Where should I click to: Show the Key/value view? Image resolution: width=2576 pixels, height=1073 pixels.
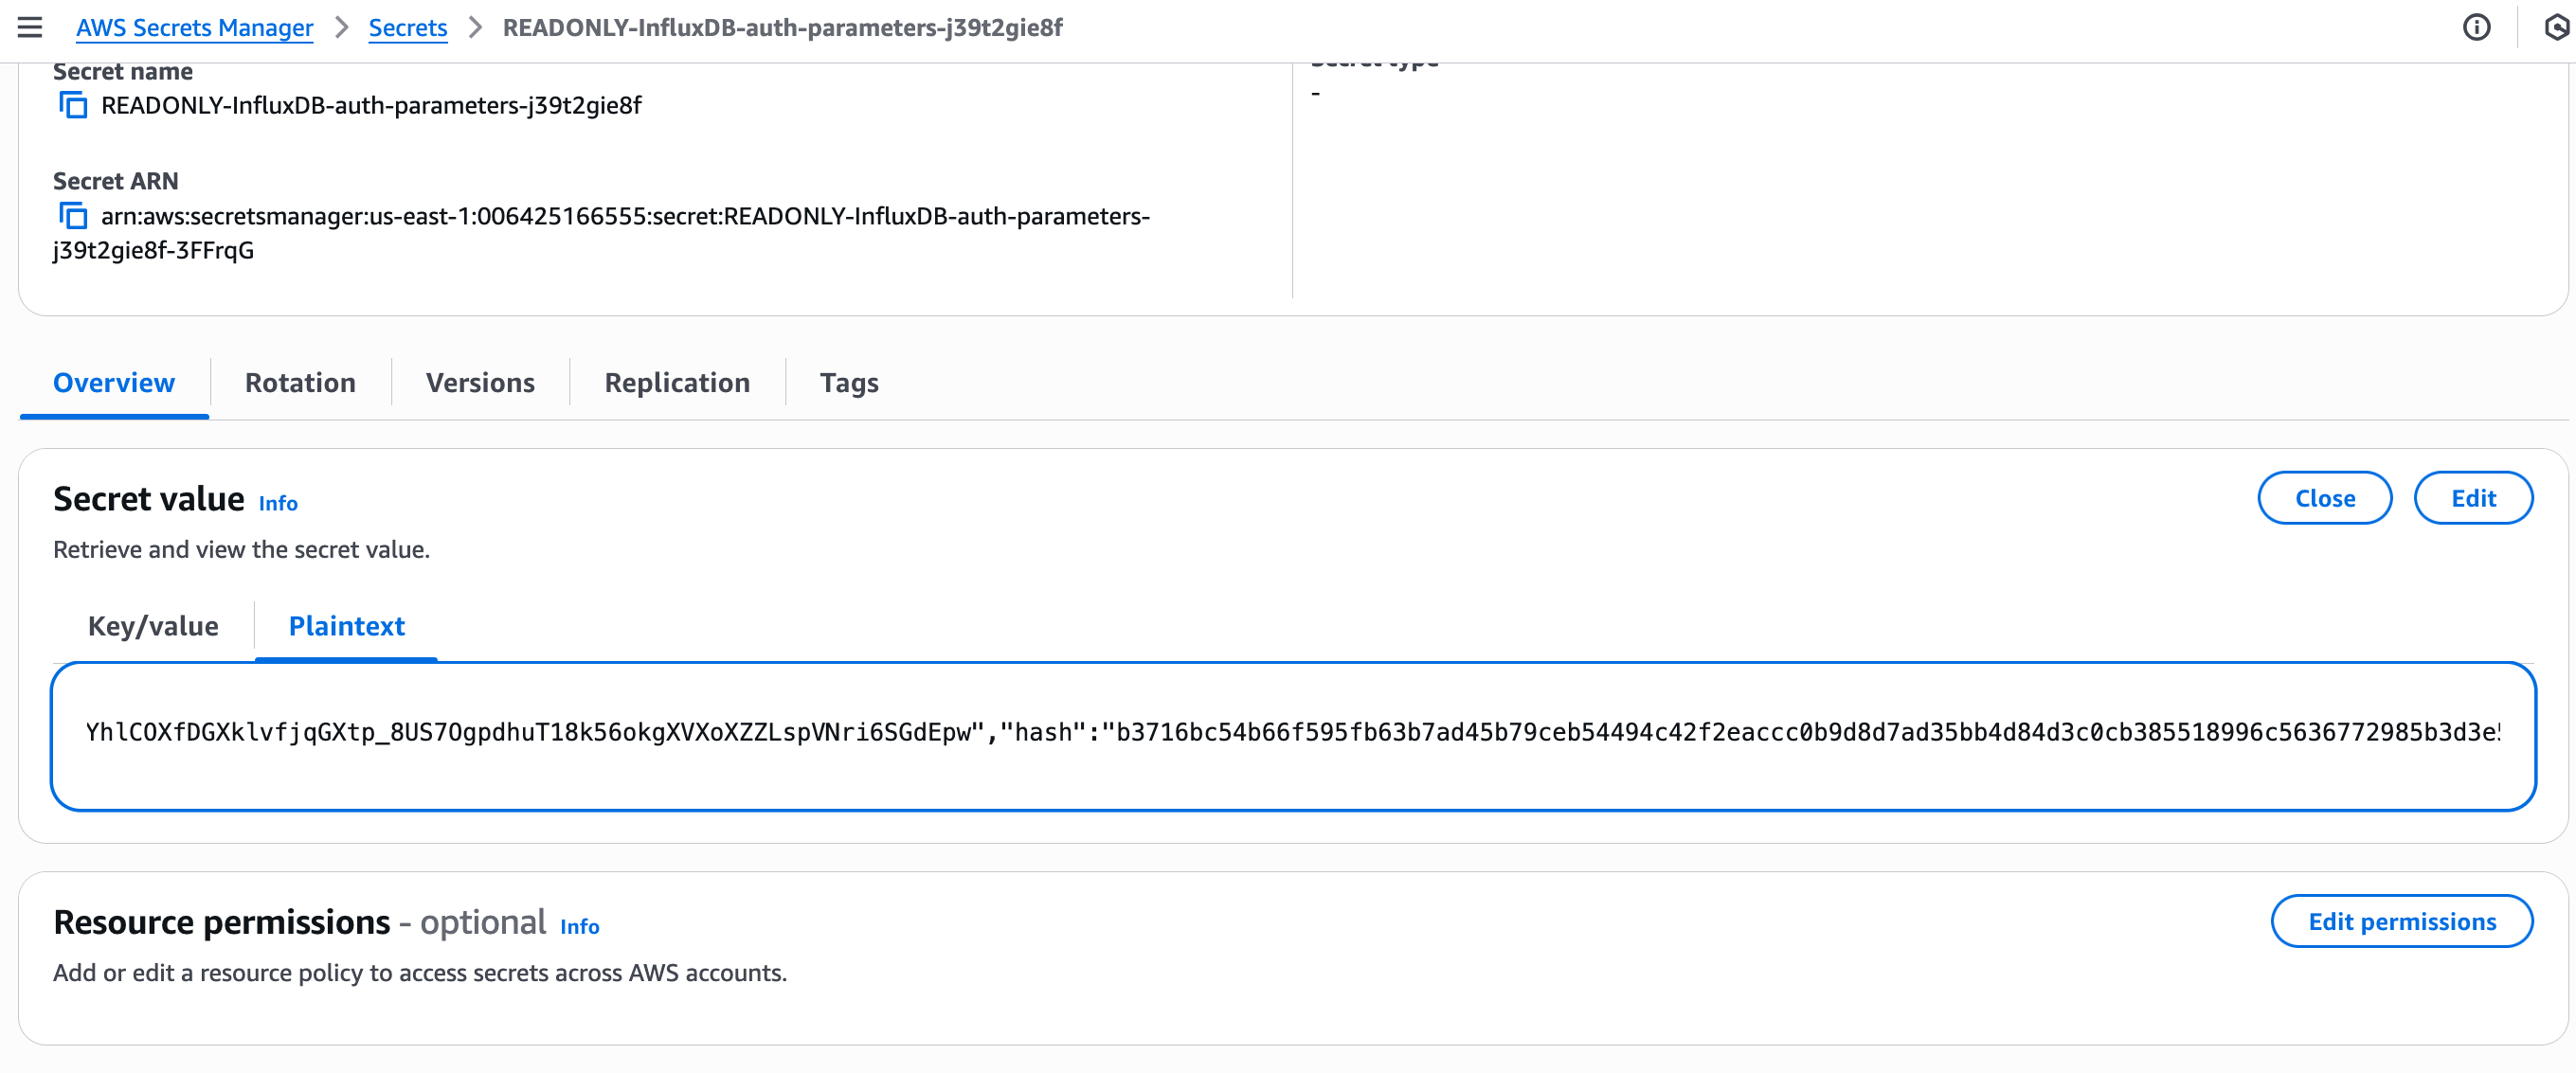pyautogui.click(x=153, y=626)
